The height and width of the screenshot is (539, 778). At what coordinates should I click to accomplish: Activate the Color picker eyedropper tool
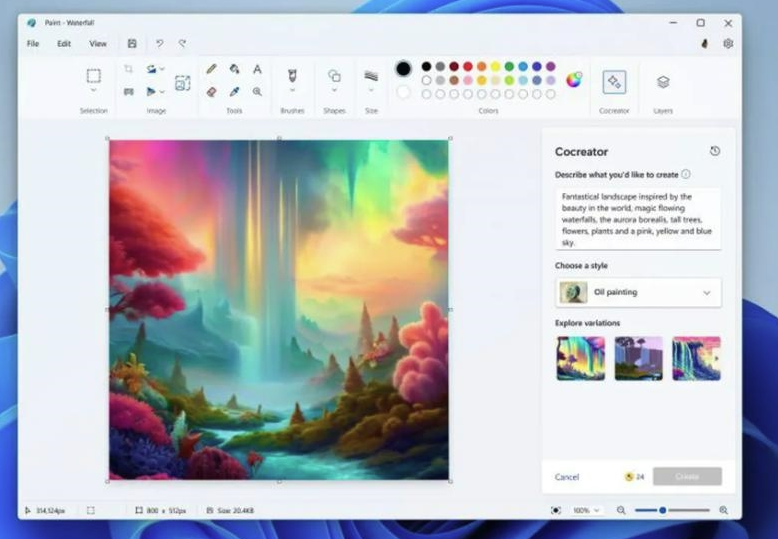(234, 91)
